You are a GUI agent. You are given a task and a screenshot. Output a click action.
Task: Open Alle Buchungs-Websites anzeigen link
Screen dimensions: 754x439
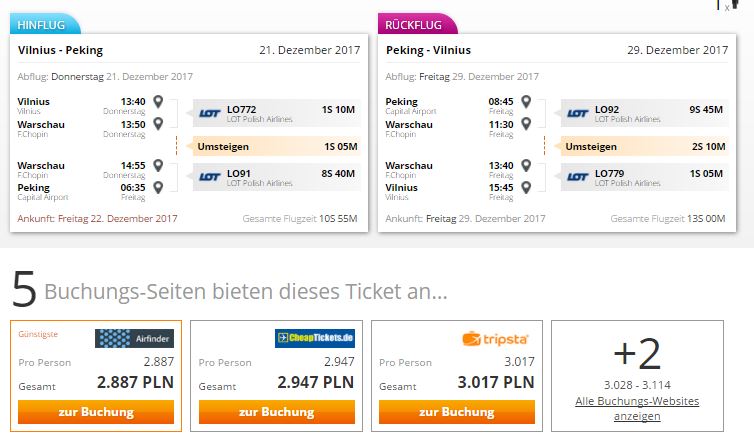(637, 408)
